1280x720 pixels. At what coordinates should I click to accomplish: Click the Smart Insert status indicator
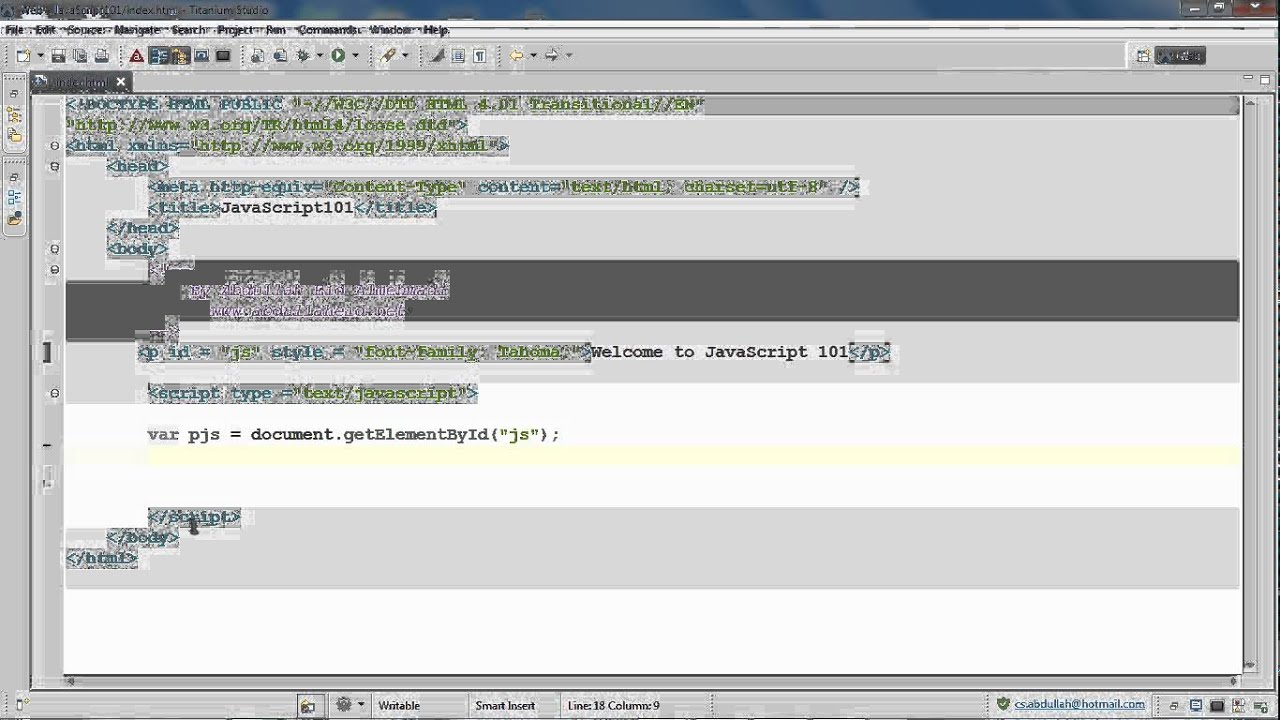505,705
